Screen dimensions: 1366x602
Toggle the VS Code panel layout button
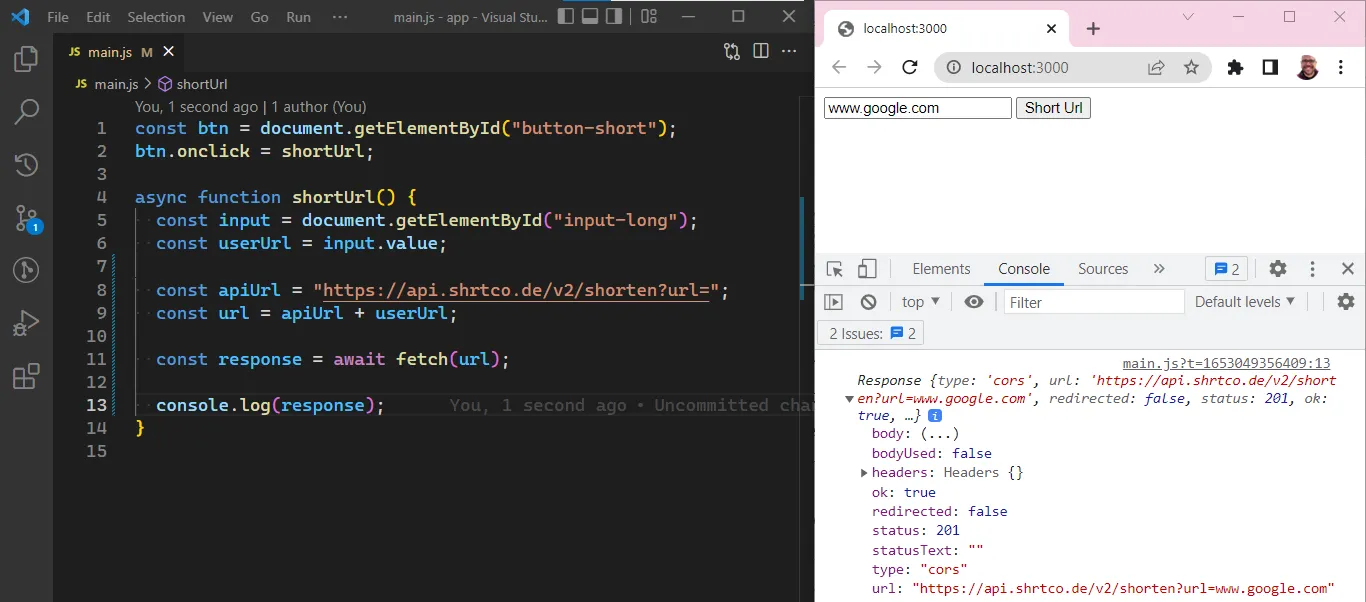tap(590, 17)
